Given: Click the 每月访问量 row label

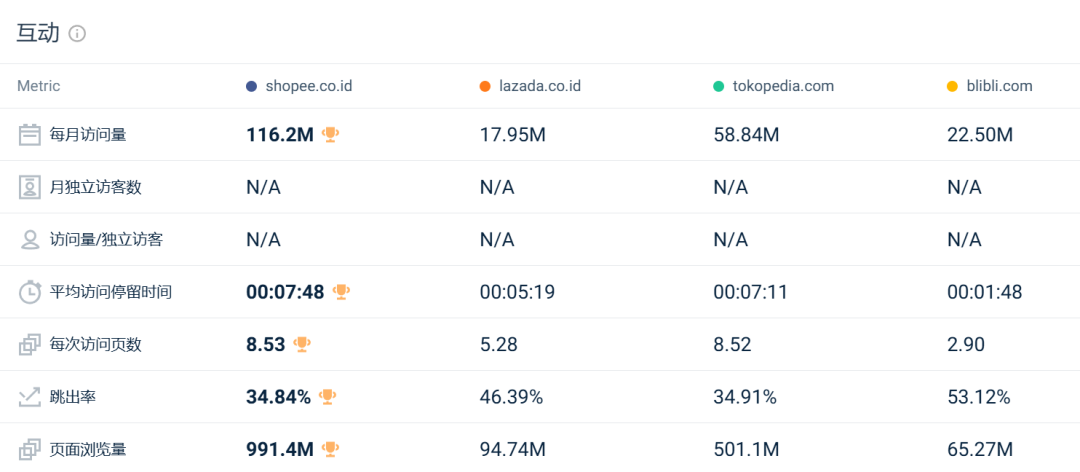Looking at the screenshot, I should [87, 134].
